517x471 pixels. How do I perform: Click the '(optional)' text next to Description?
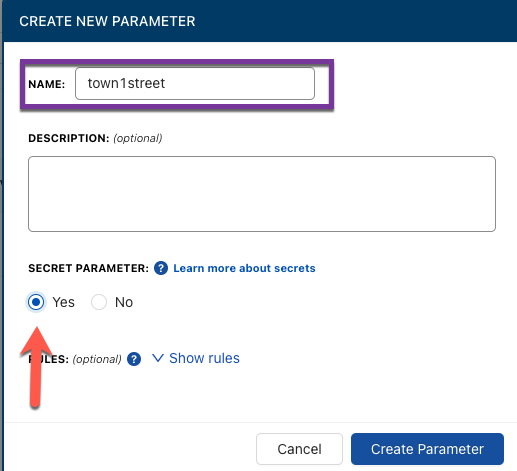(x=138, y=138)
